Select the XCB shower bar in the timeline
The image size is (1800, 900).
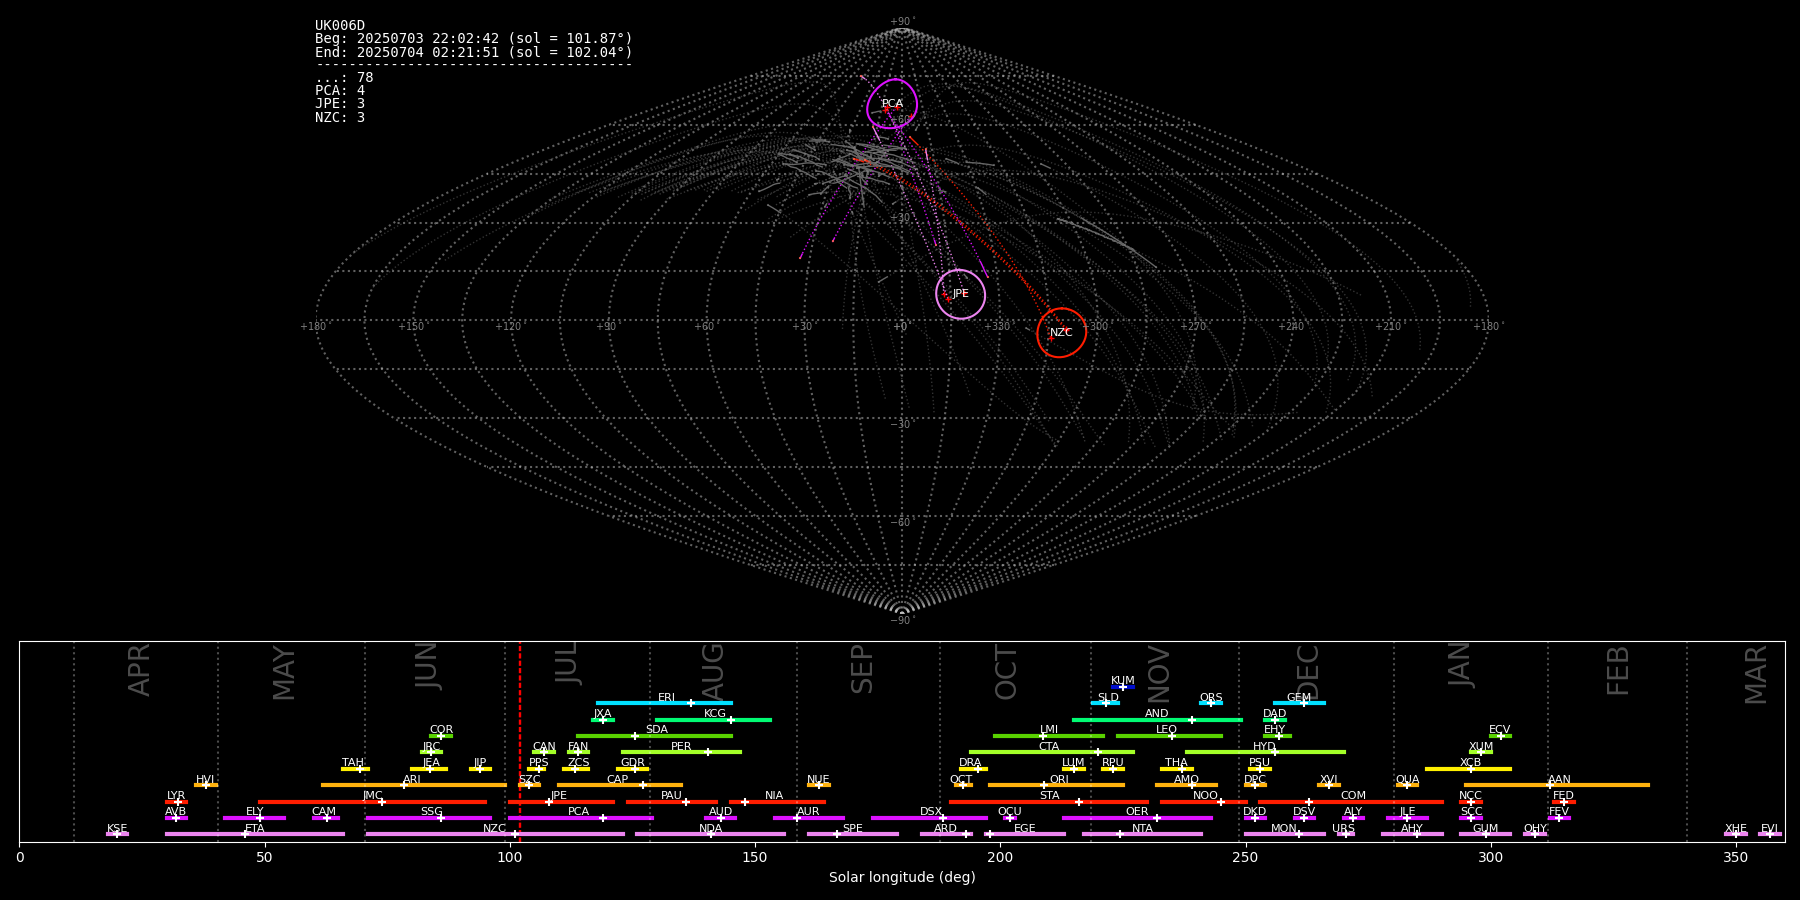[x=1468, y=769]
